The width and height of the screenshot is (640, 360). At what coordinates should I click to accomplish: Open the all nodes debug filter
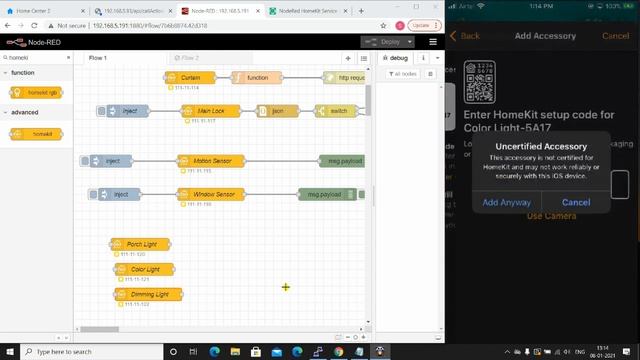[x=403, y=74]
